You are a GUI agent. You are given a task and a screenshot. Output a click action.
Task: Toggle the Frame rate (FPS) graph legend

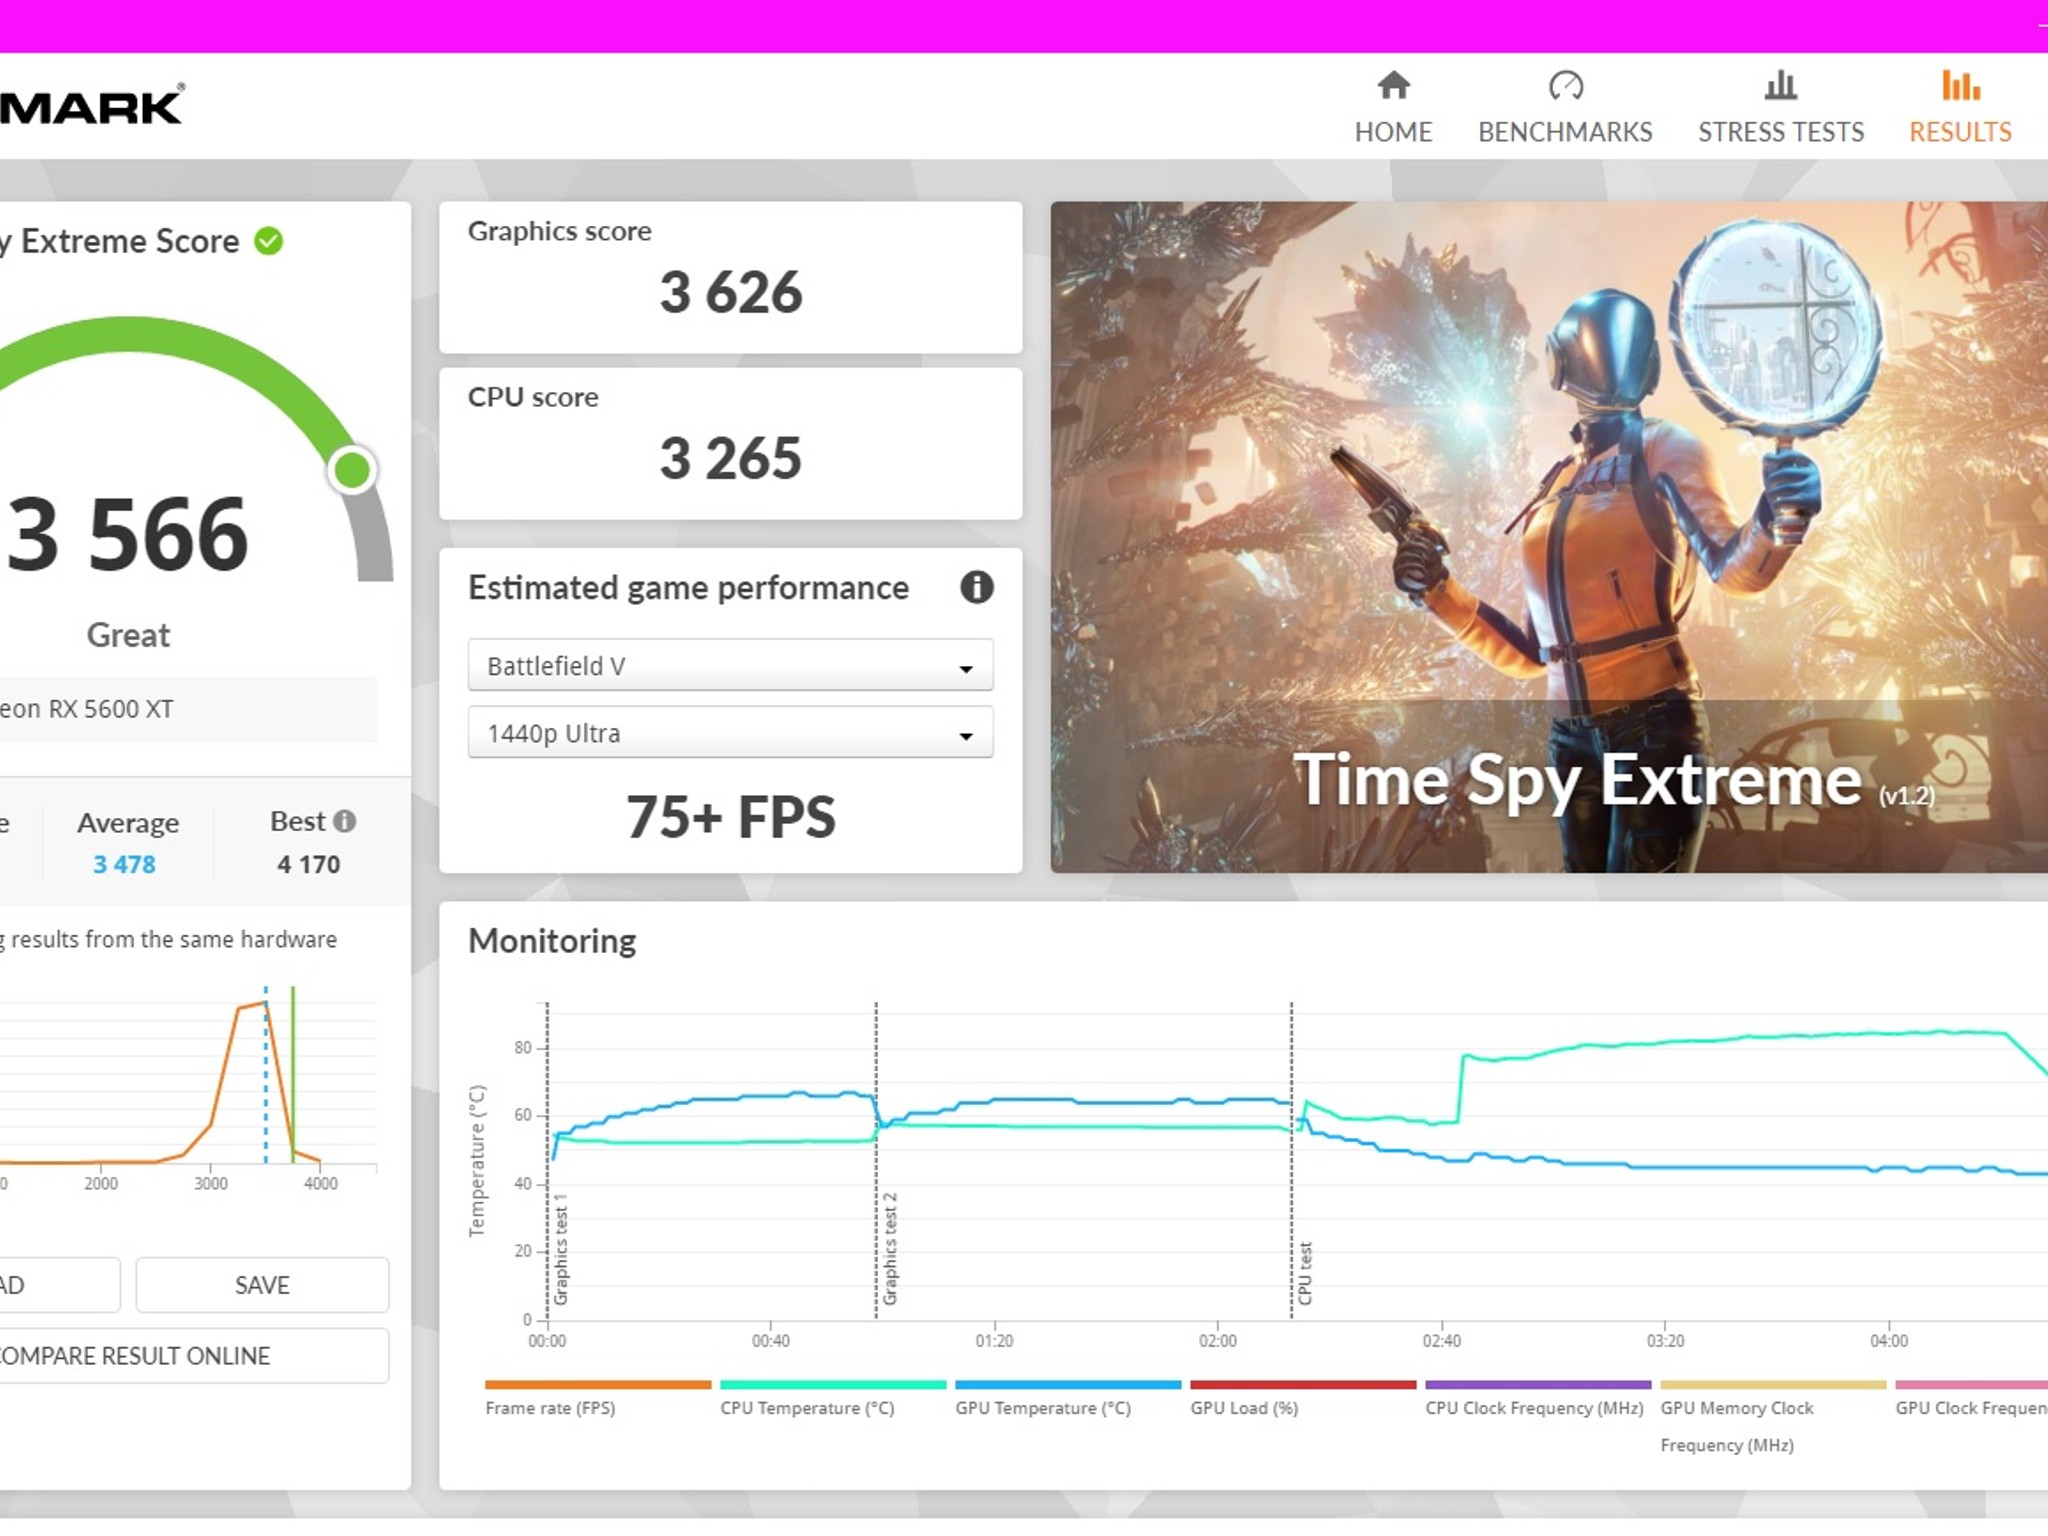coord(597,1398)
